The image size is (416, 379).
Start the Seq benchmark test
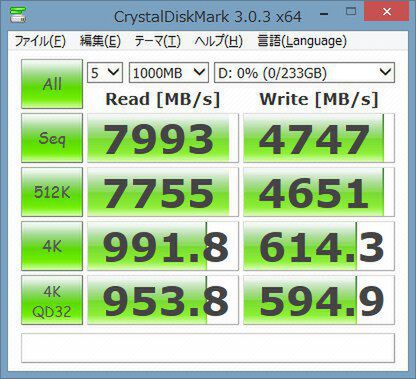(52, 138)
